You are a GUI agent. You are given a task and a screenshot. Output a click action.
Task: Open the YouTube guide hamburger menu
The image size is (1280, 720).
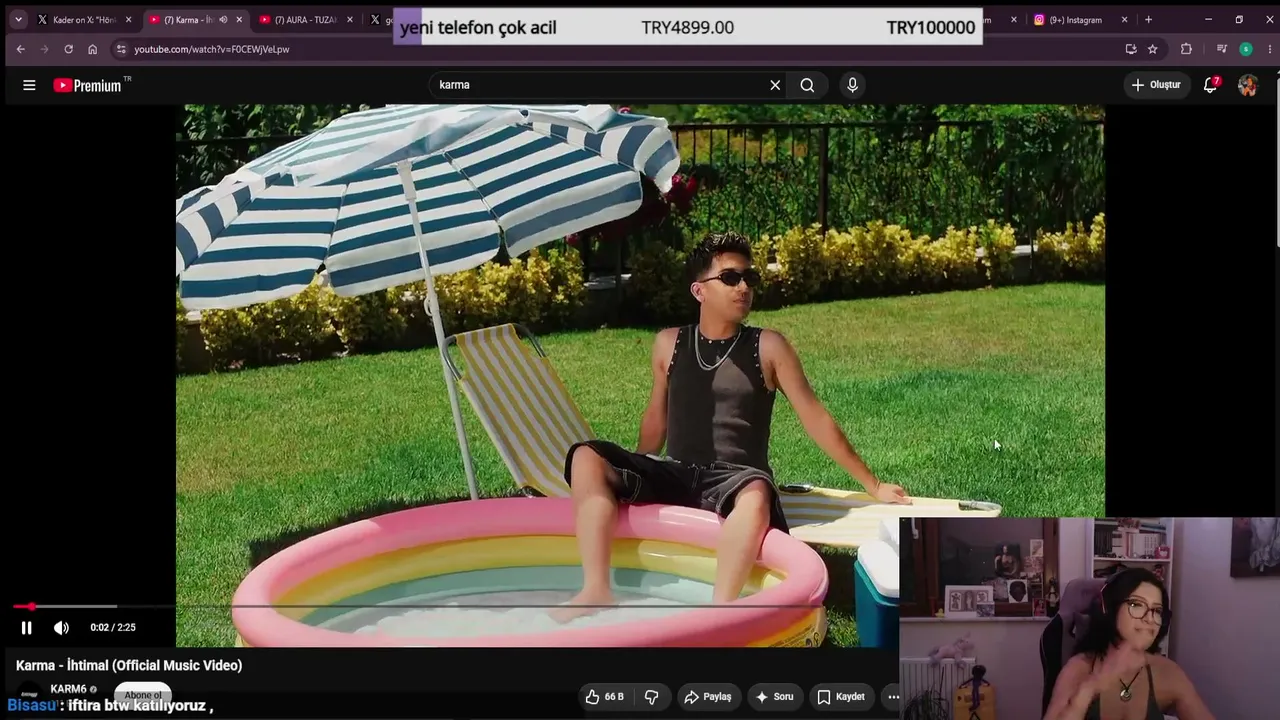tap(29, 85)
